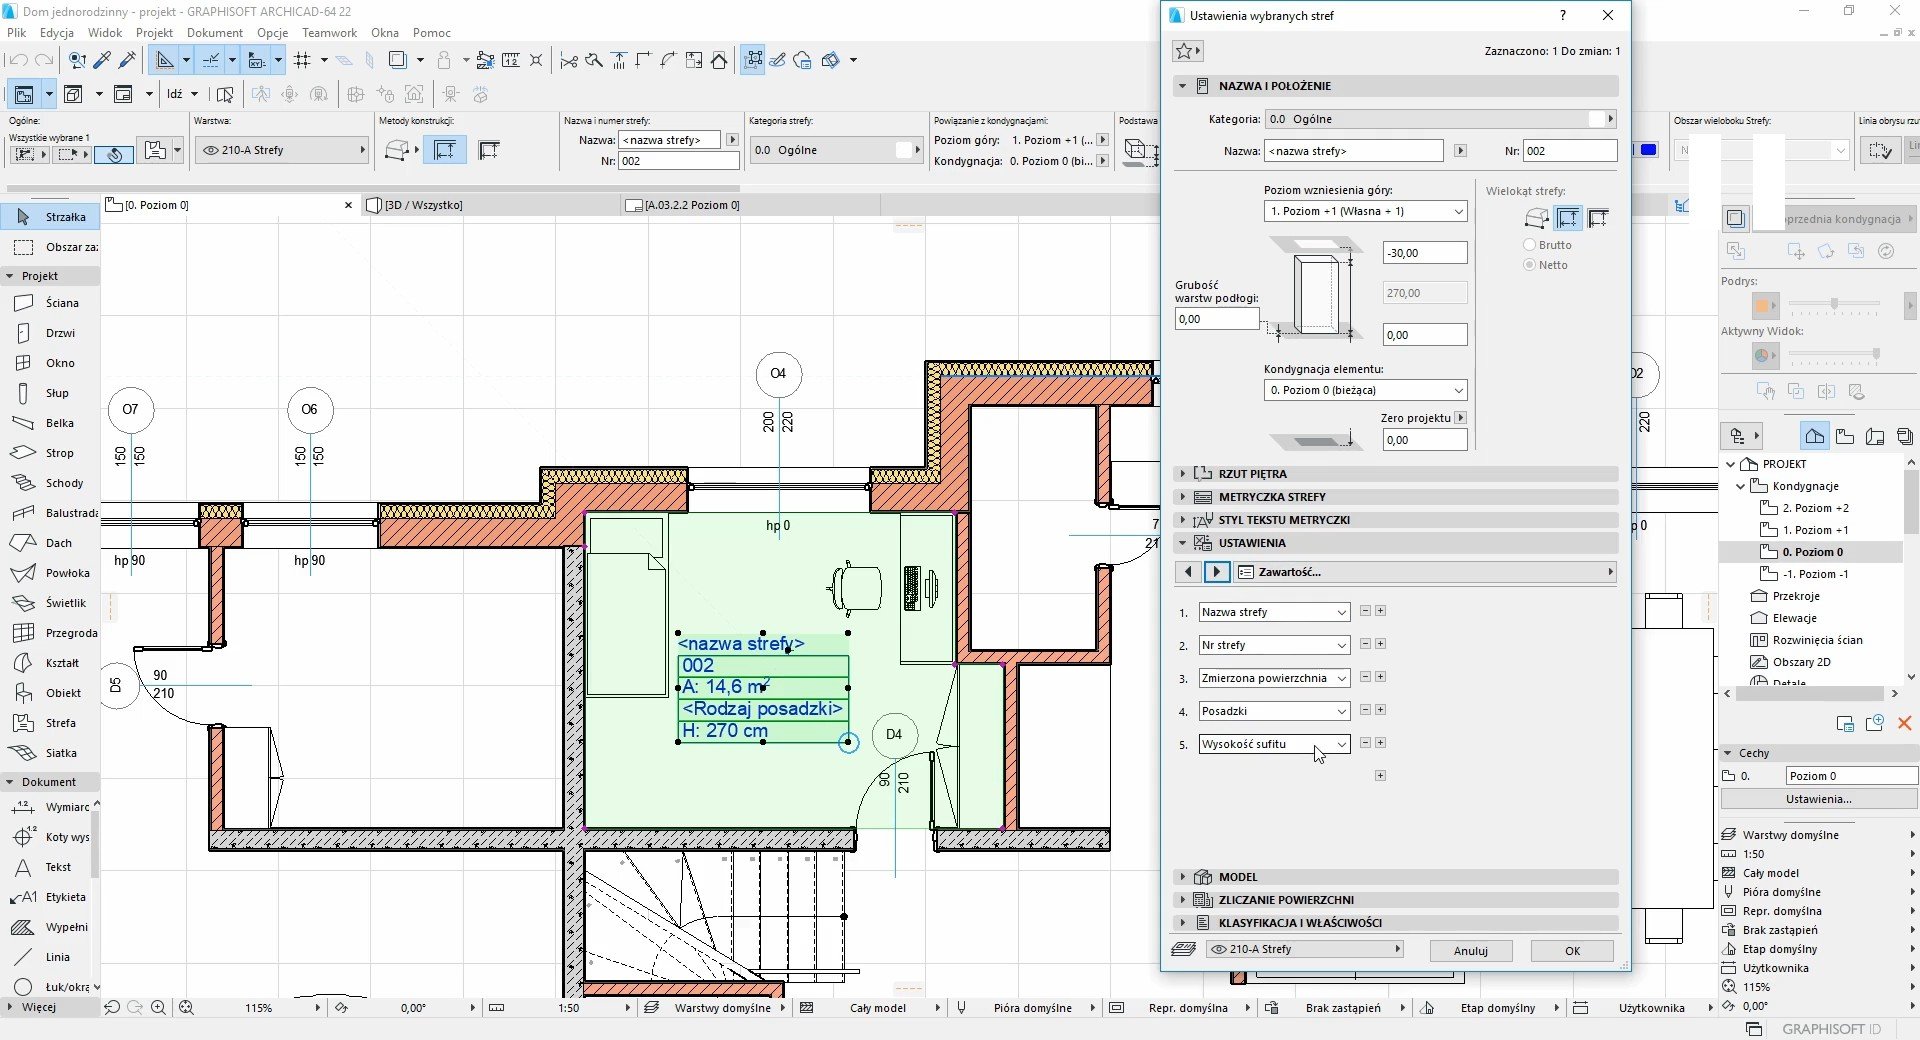
Task: Select the Belka beam tool
Action: (50, 423)
